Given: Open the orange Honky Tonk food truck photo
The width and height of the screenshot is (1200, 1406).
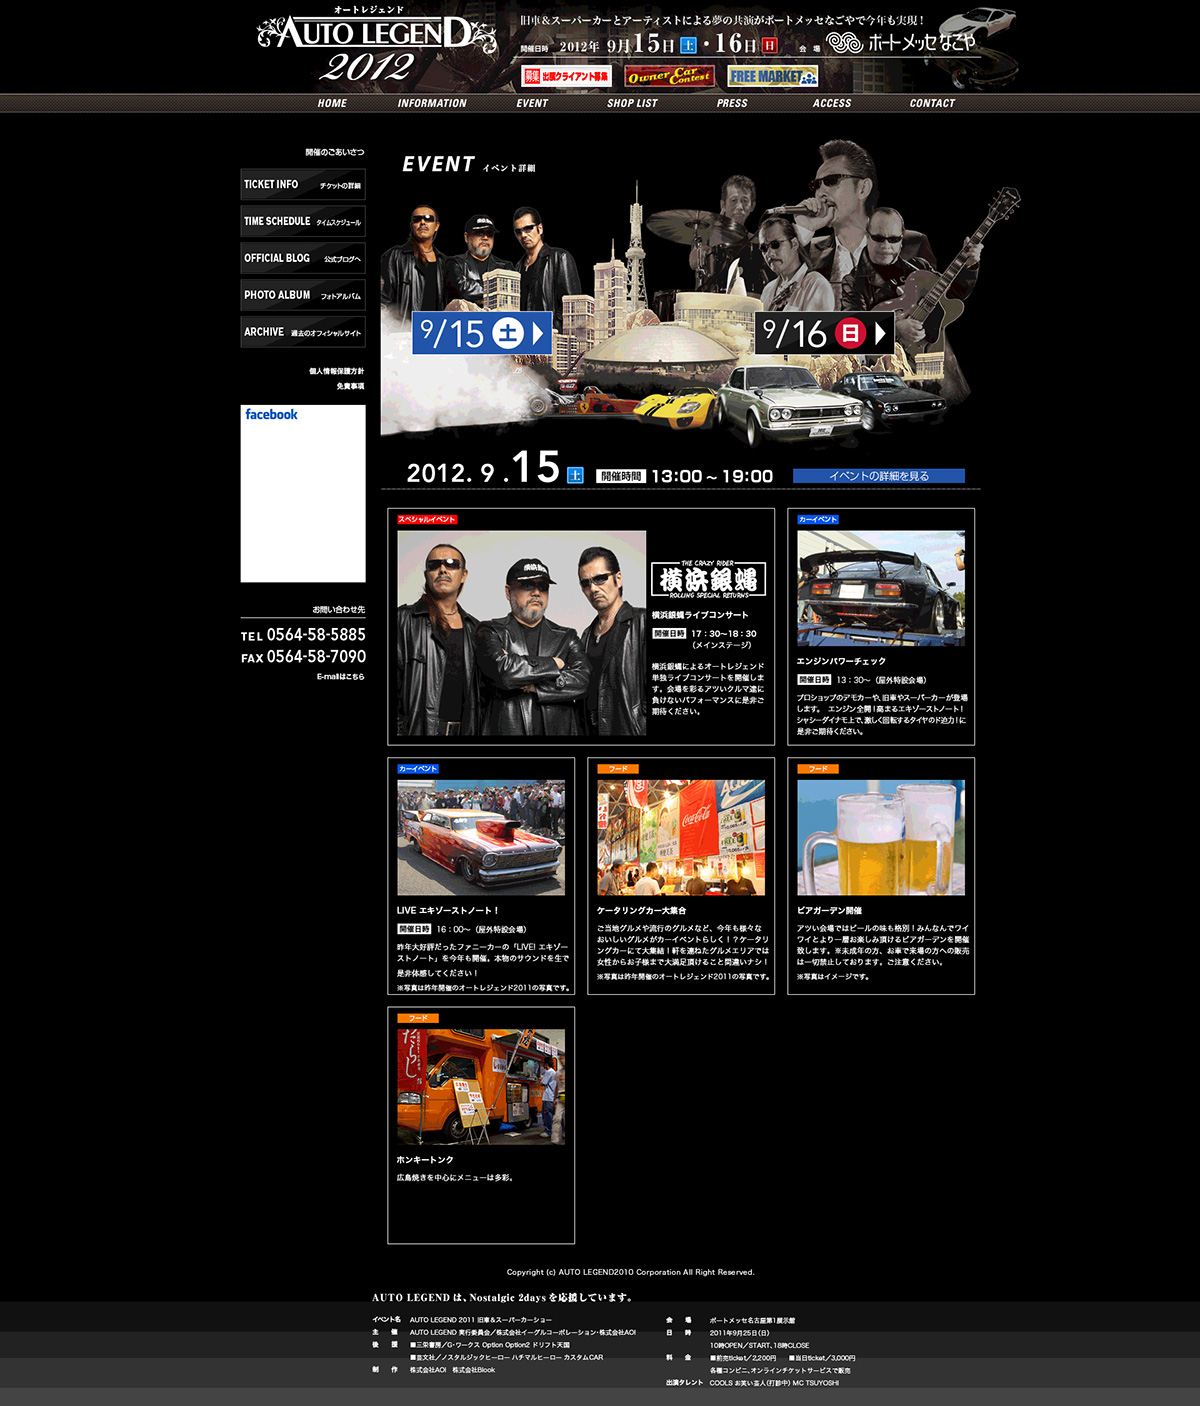Looking at the screenshot, I should pos(481,1087).
